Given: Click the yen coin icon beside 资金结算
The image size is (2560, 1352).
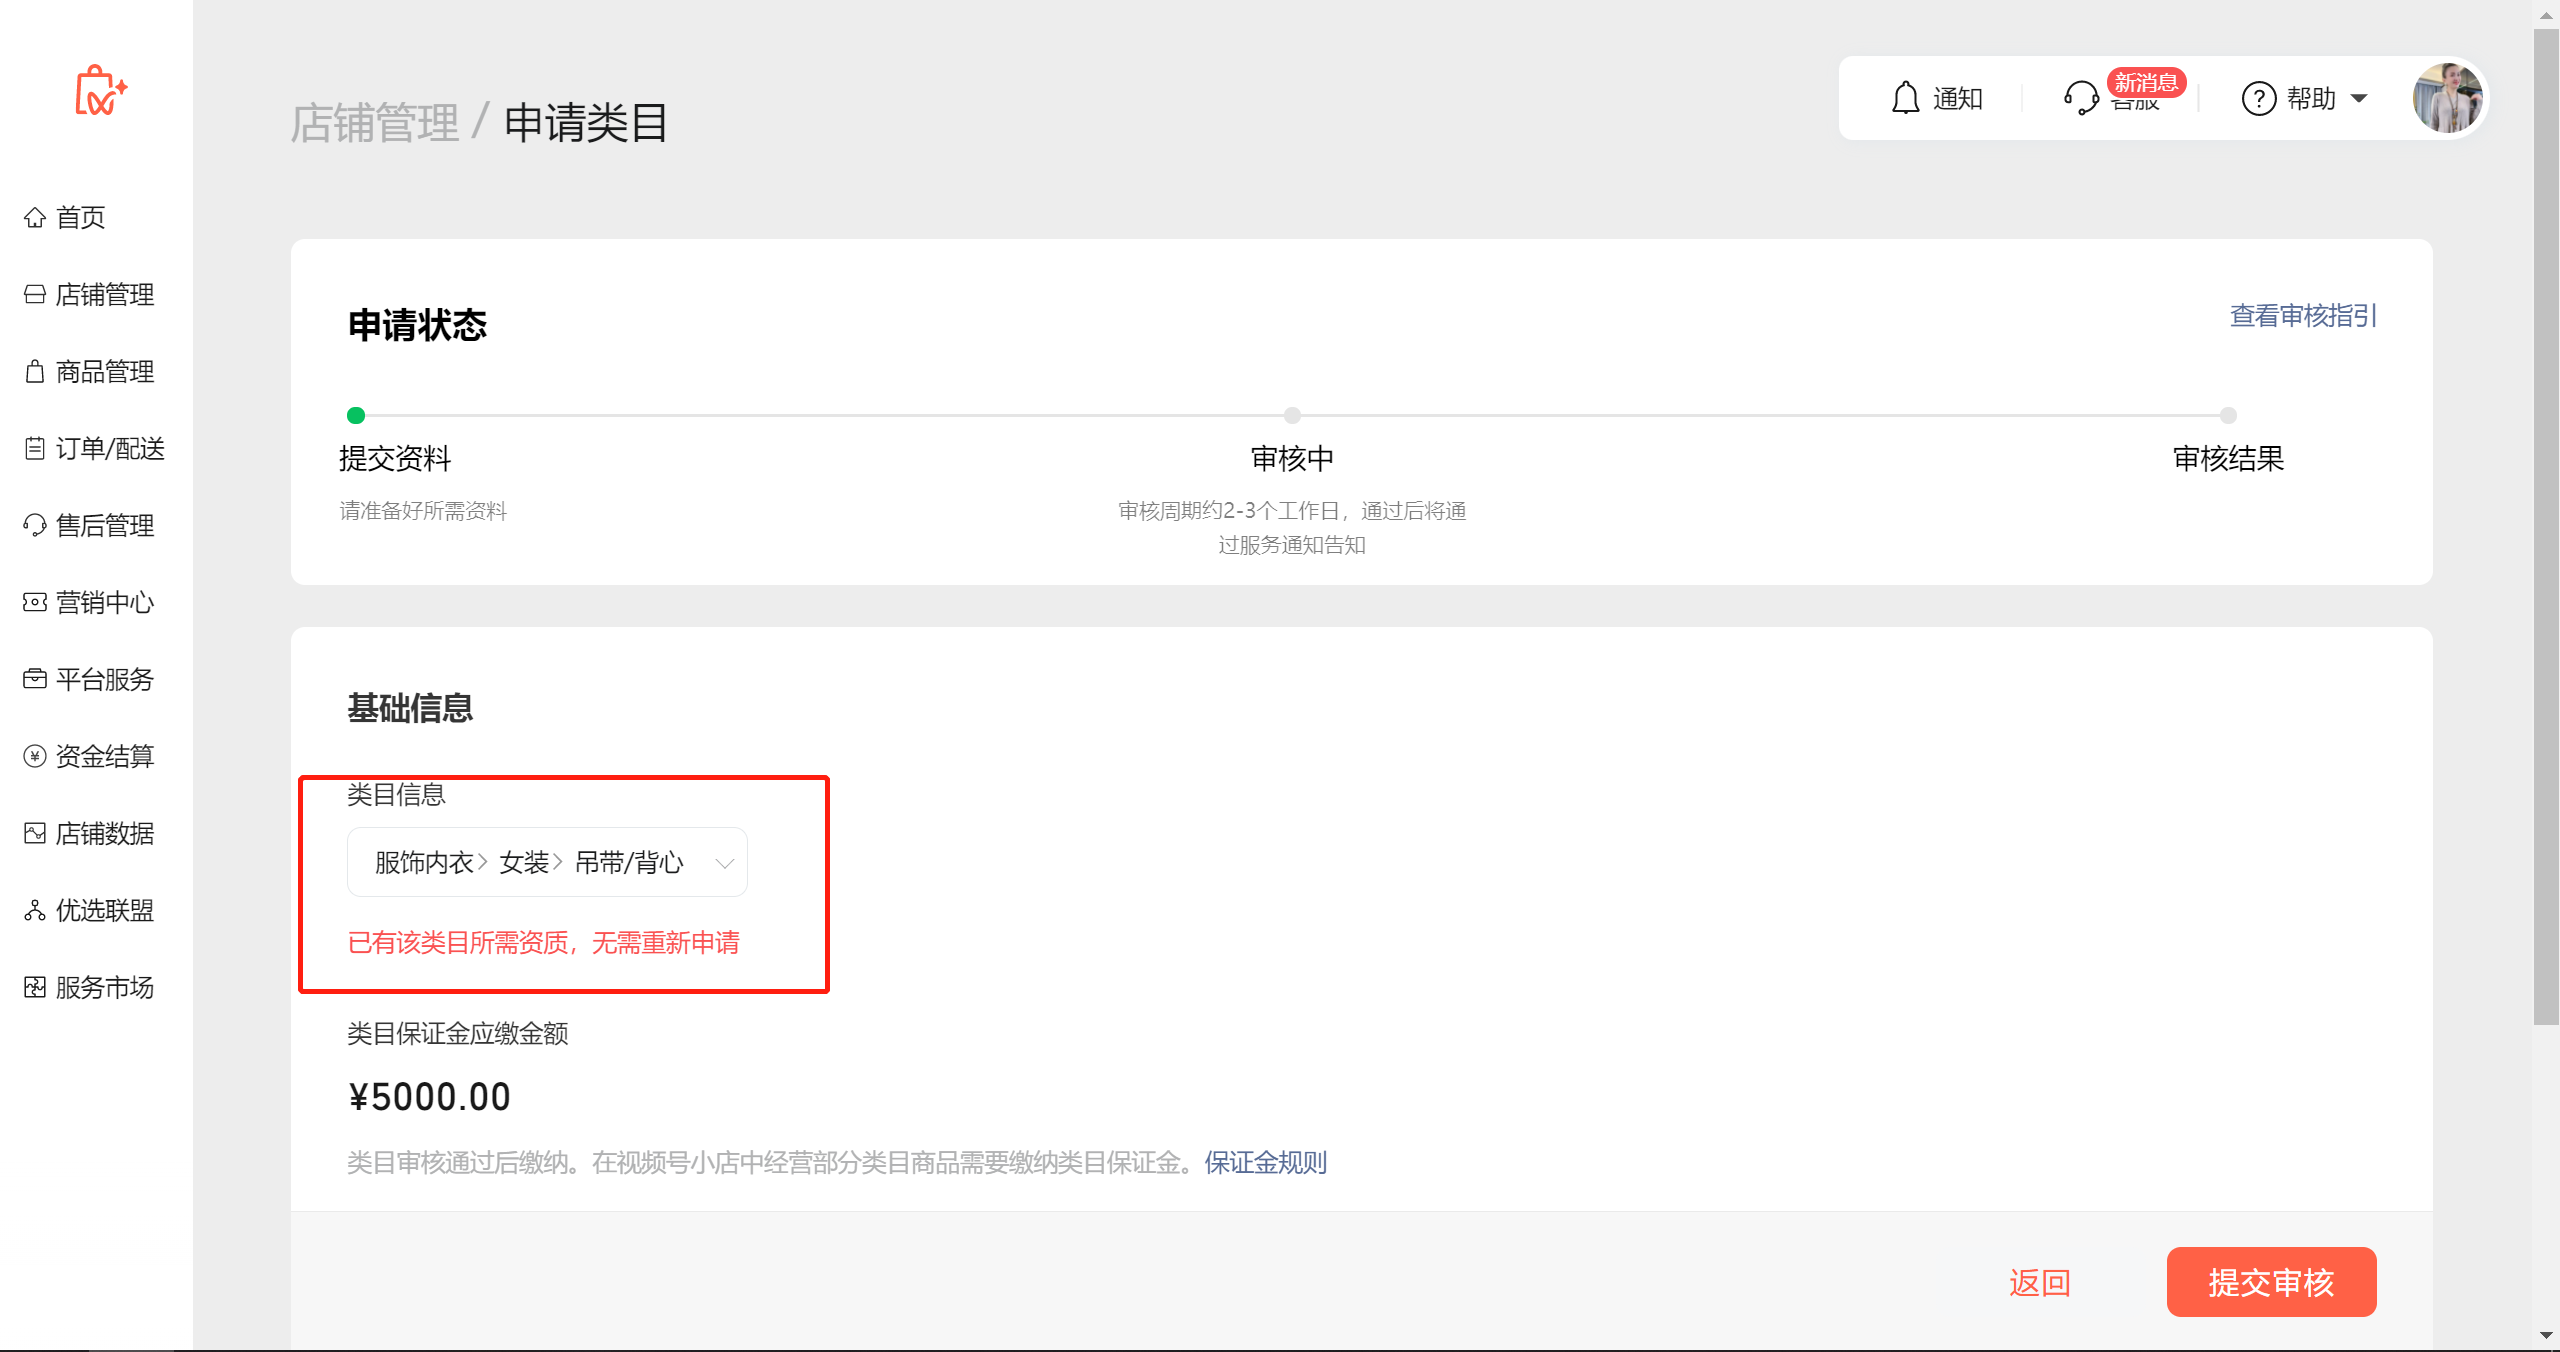Looking at the screenshot, I should (35, 756).
